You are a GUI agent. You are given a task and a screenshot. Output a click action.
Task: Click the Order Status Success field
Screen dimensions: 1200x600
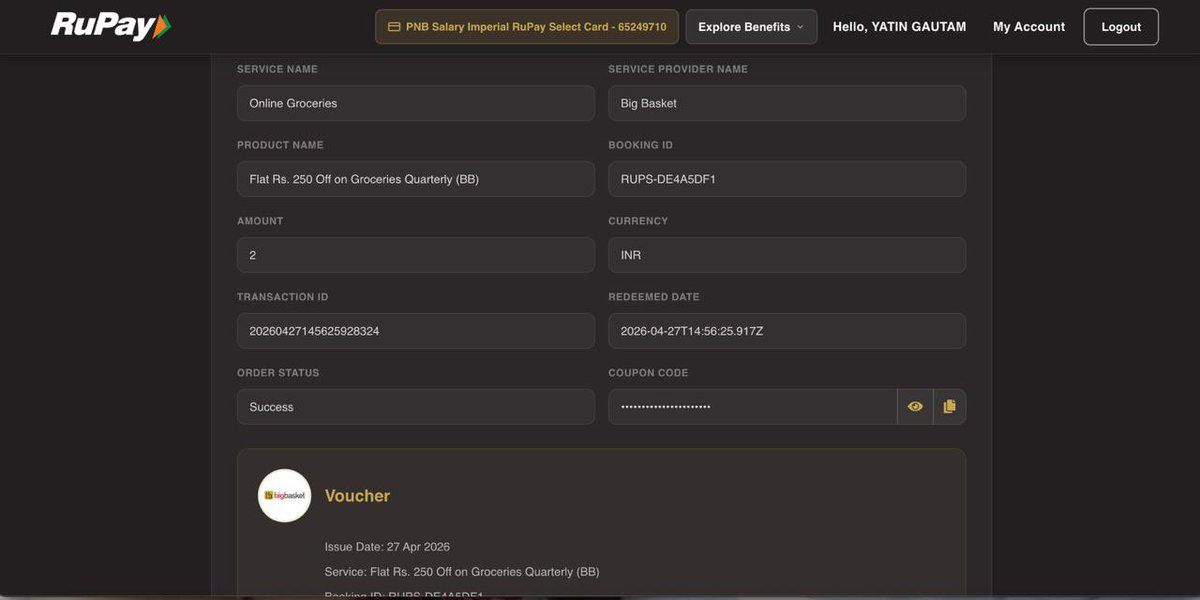coord(416,407)
